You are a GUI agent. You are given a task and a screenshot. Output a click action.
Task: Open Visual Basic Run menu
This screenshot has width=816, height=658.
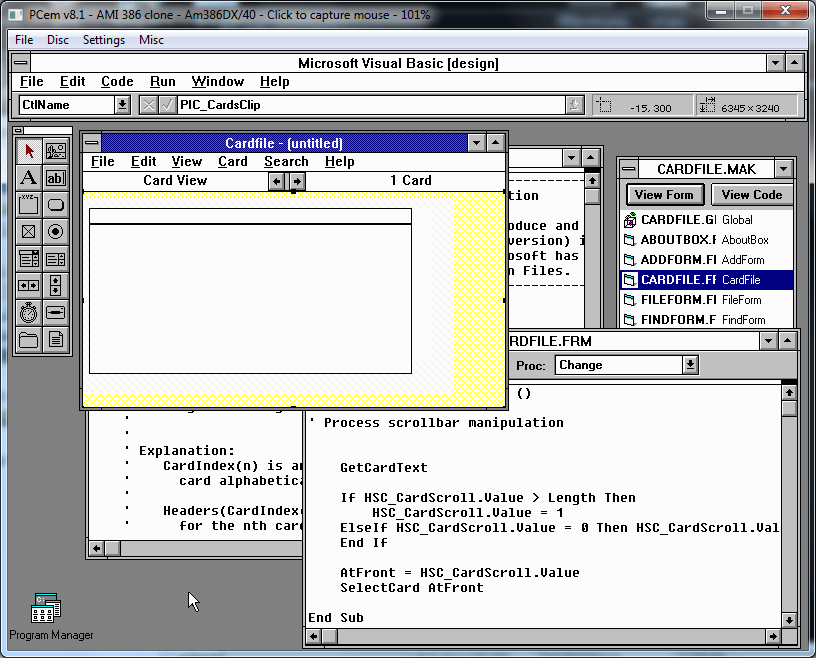tap(163, 82)
